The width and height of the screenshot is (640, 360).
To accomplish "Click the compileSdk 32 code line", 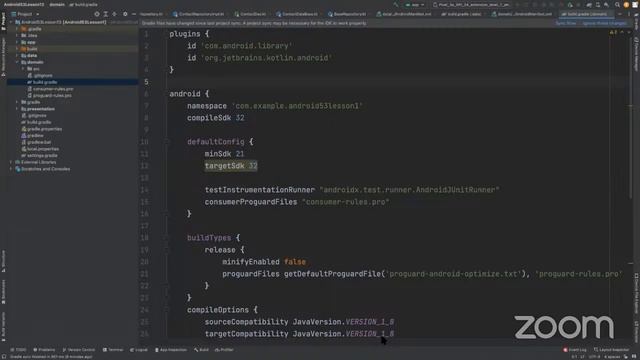I will tap(216, 118).
